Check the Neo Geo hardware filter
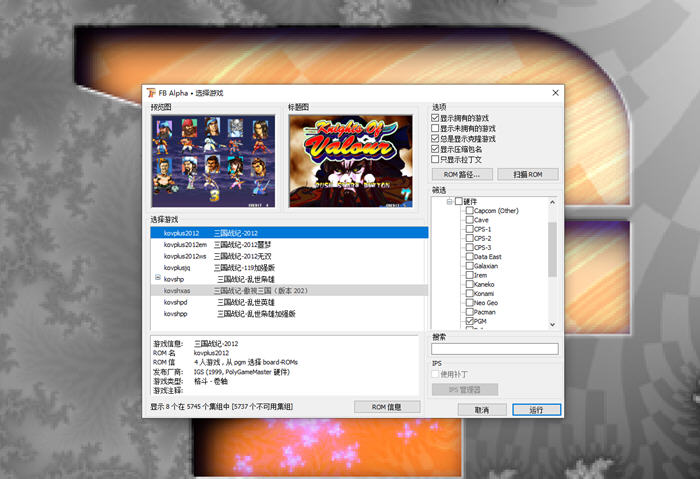 point(469,303)
